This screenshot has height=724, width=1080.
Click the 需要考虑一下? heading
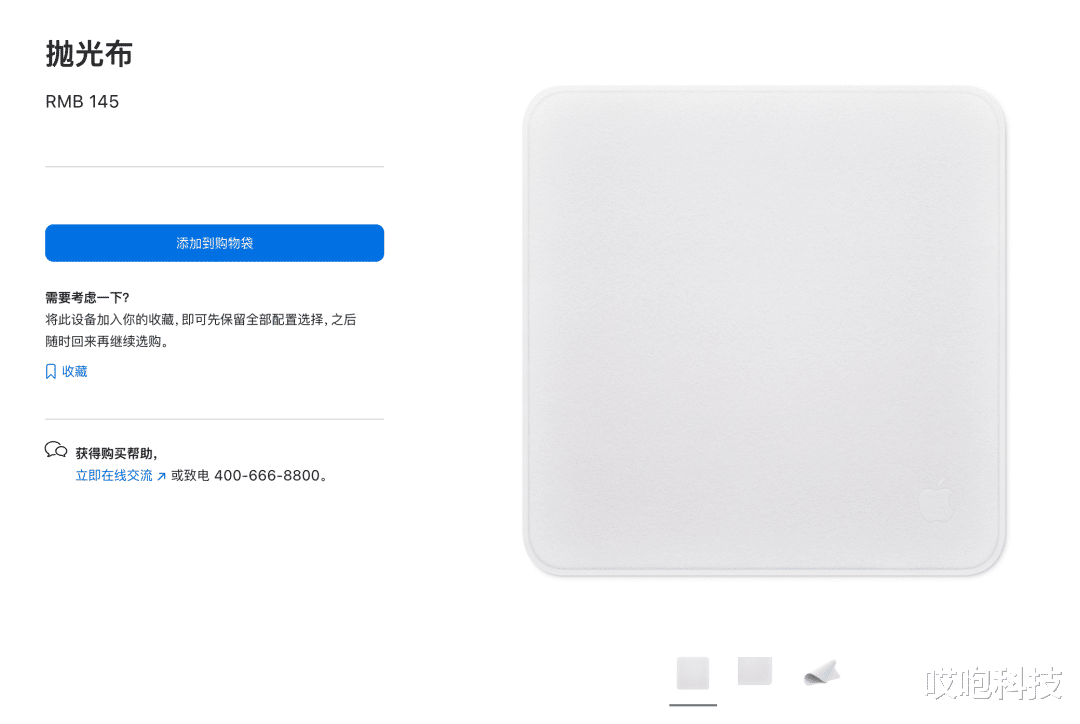point(87,298)
